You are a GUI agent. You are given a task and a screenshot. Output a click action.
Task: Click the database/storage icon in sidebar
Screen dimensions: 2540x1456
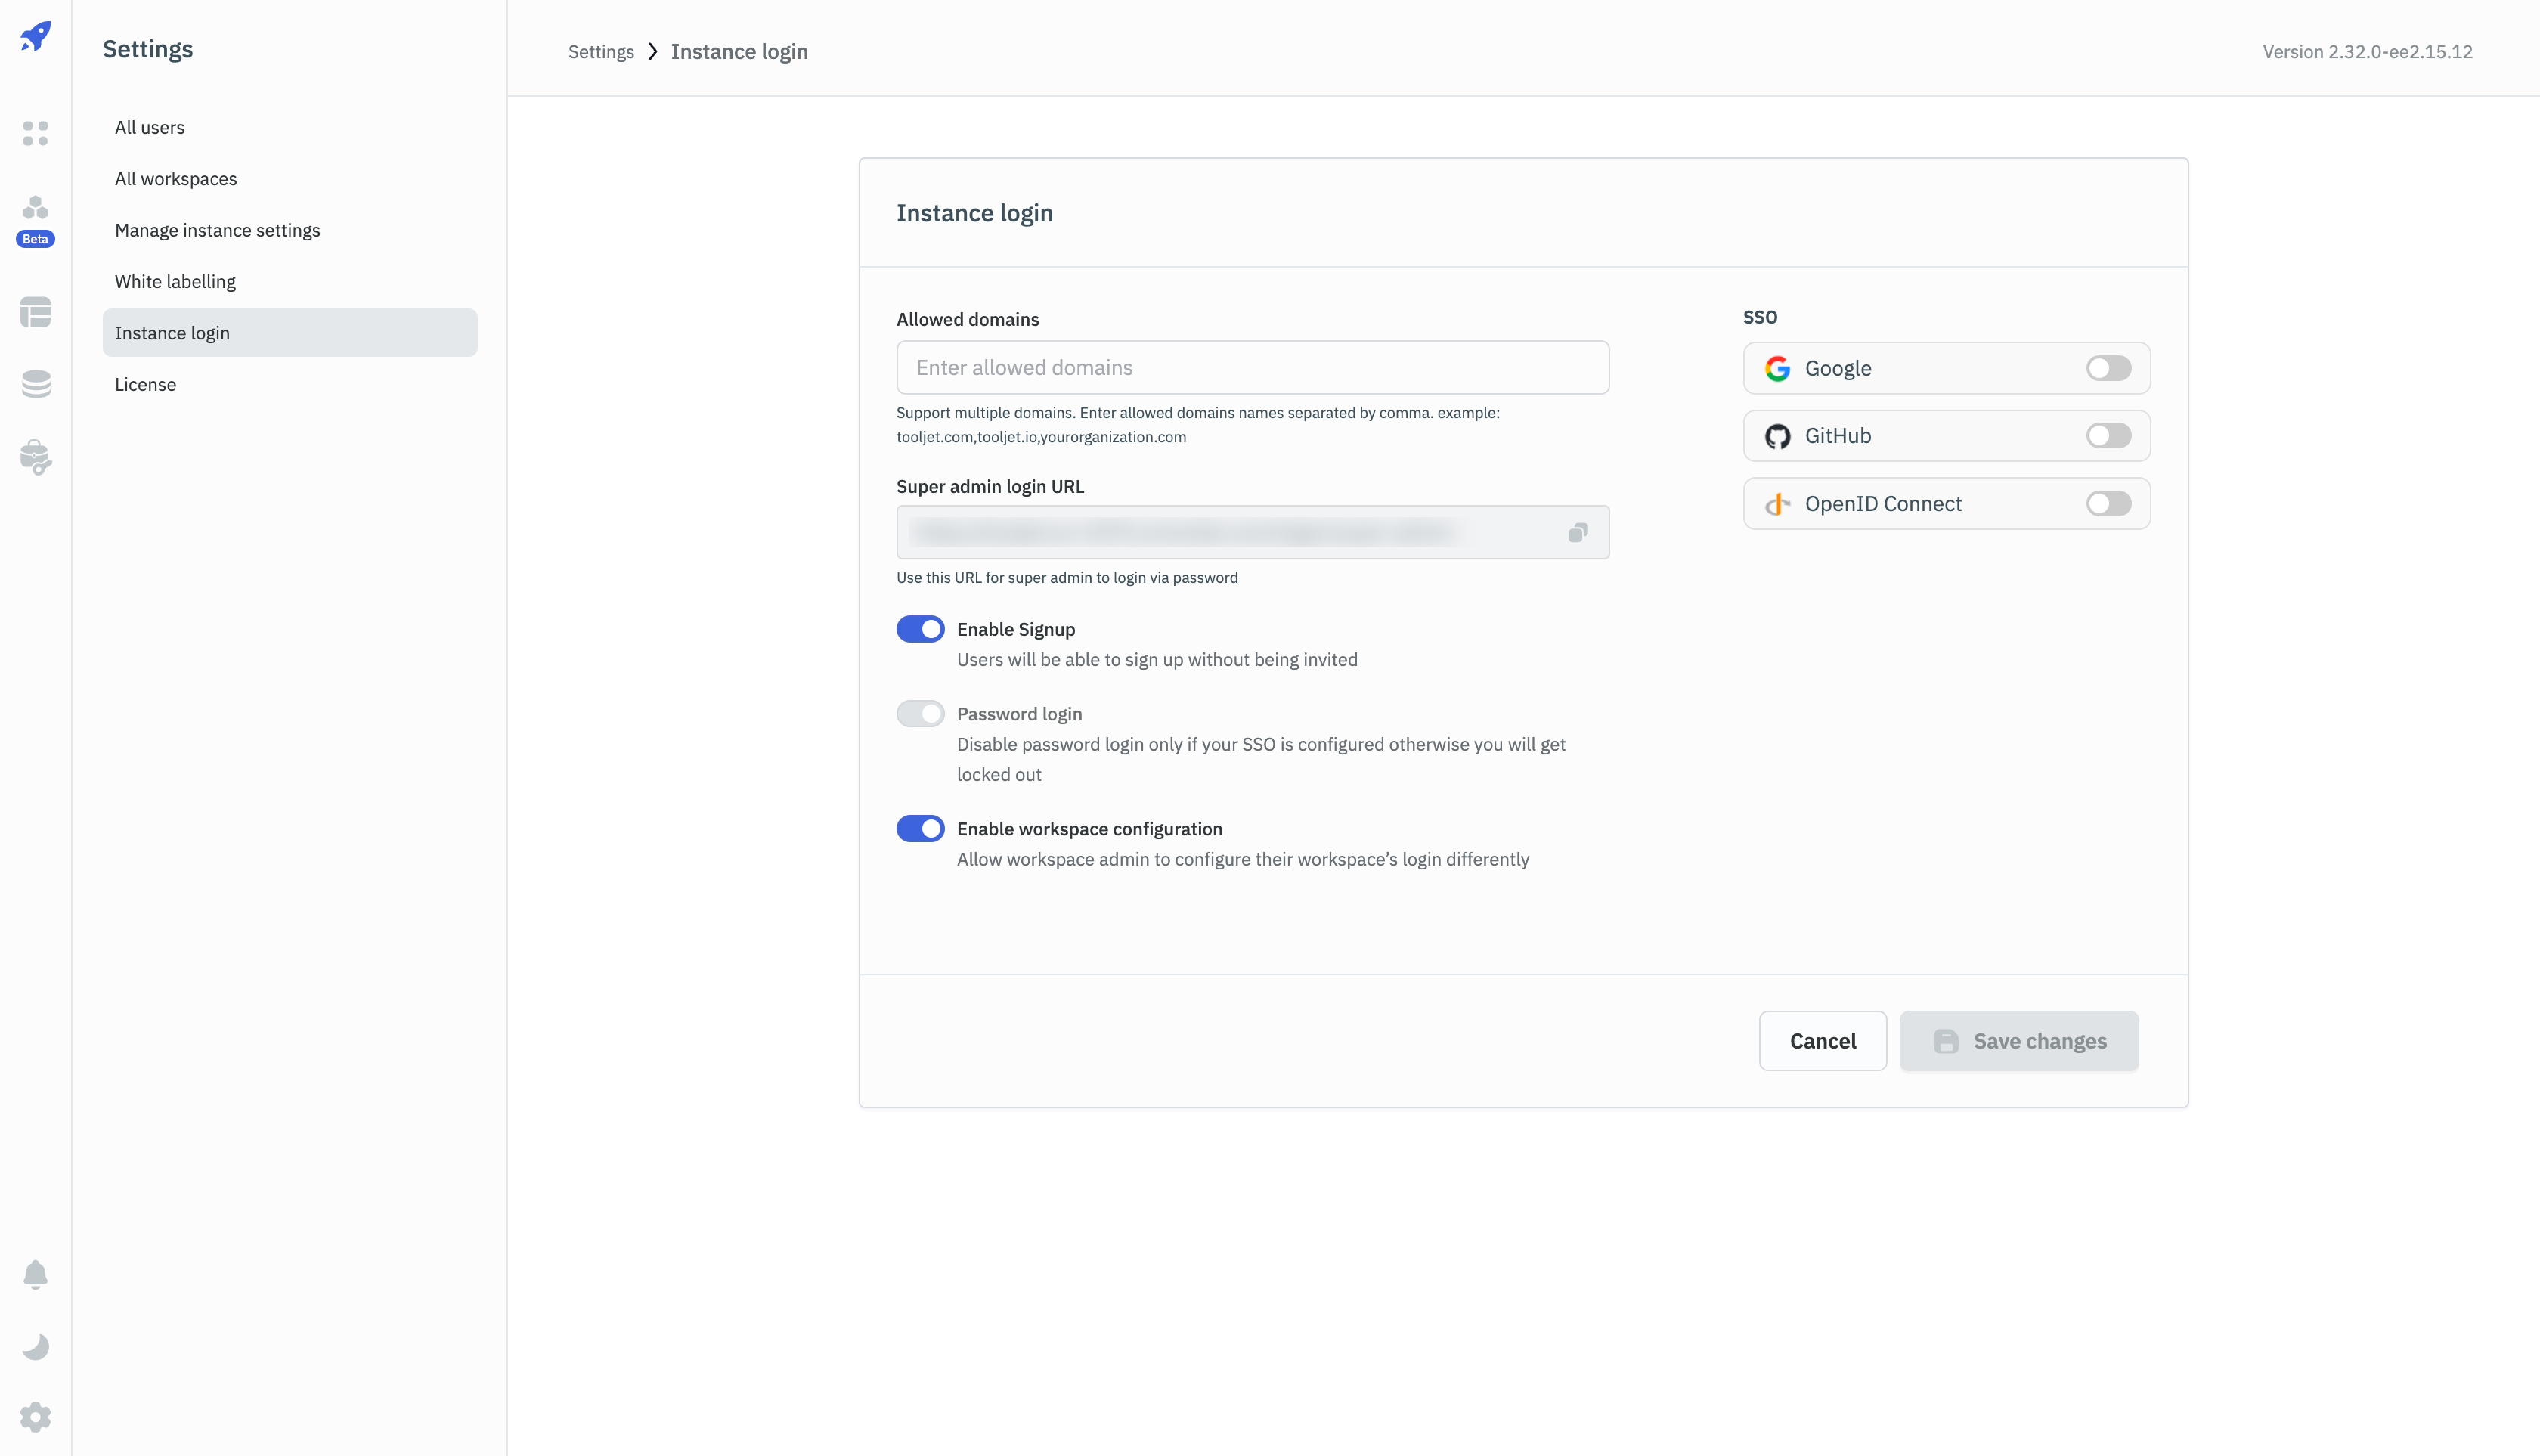35,383
